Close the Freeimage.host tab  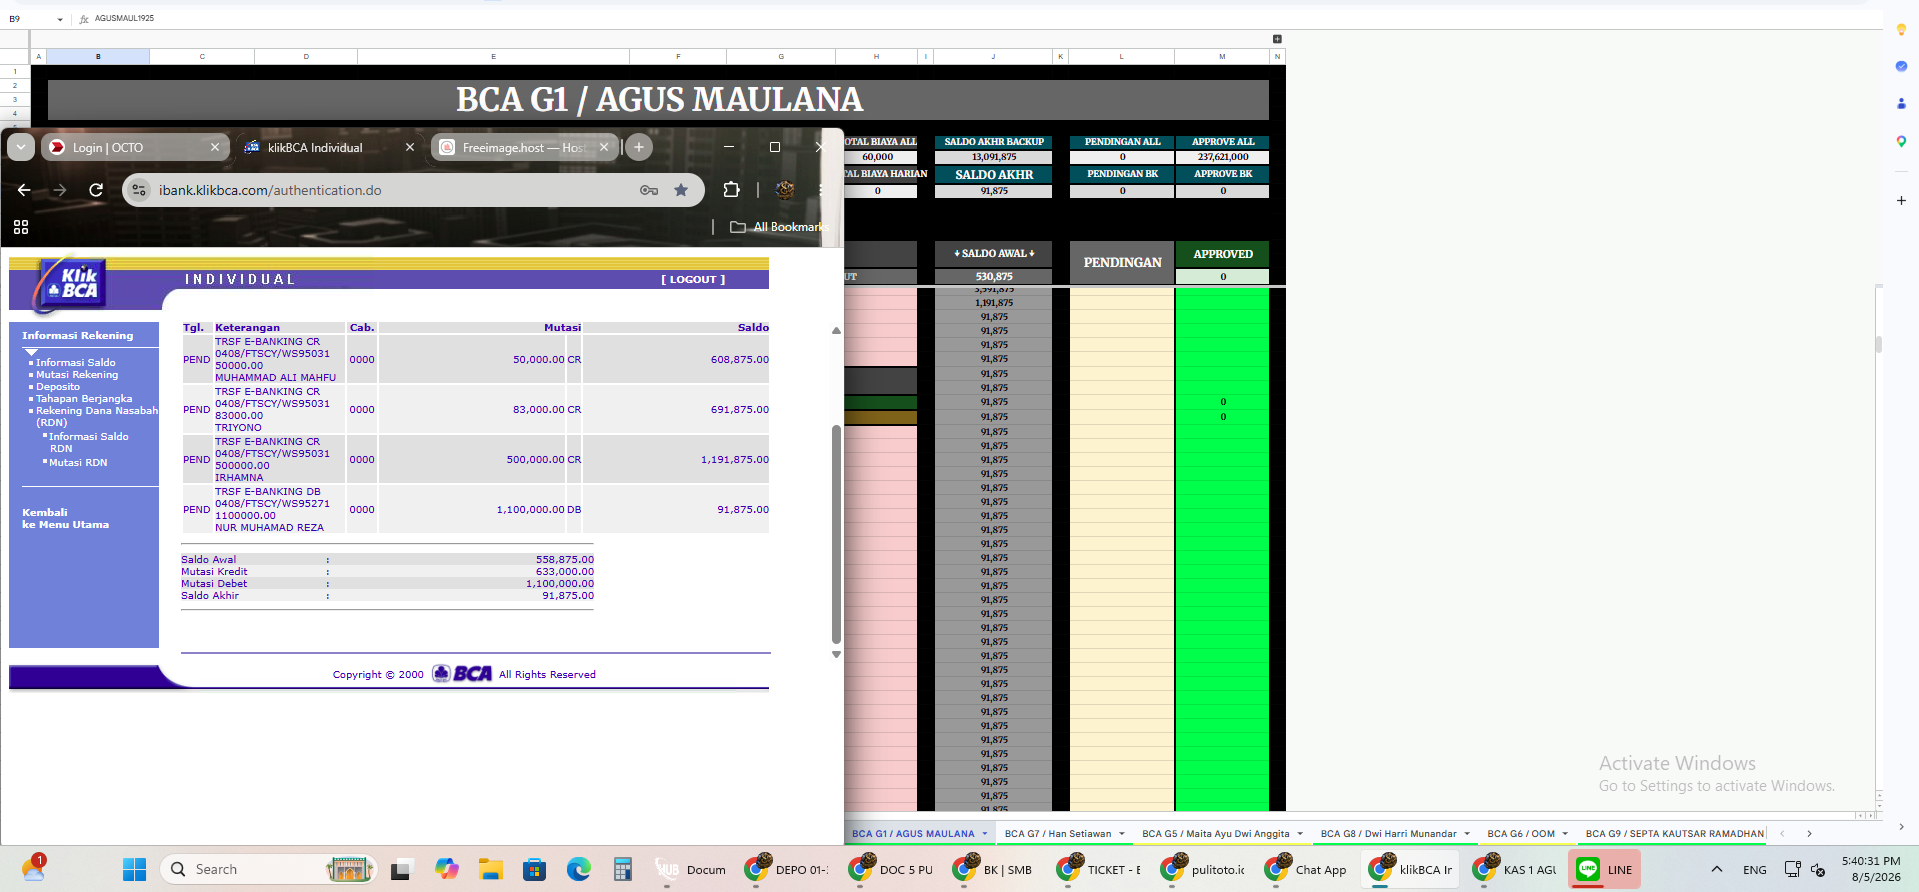pos(604,147)
